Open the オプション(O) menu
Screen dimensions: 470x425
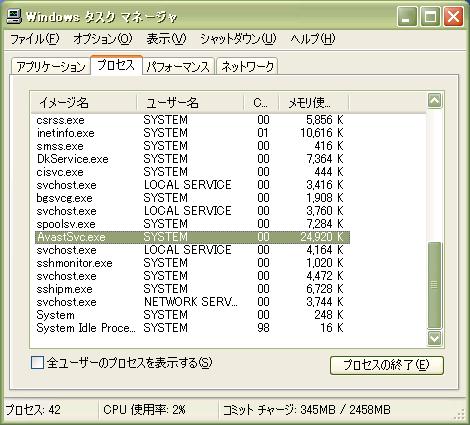[x=103, y=39]
